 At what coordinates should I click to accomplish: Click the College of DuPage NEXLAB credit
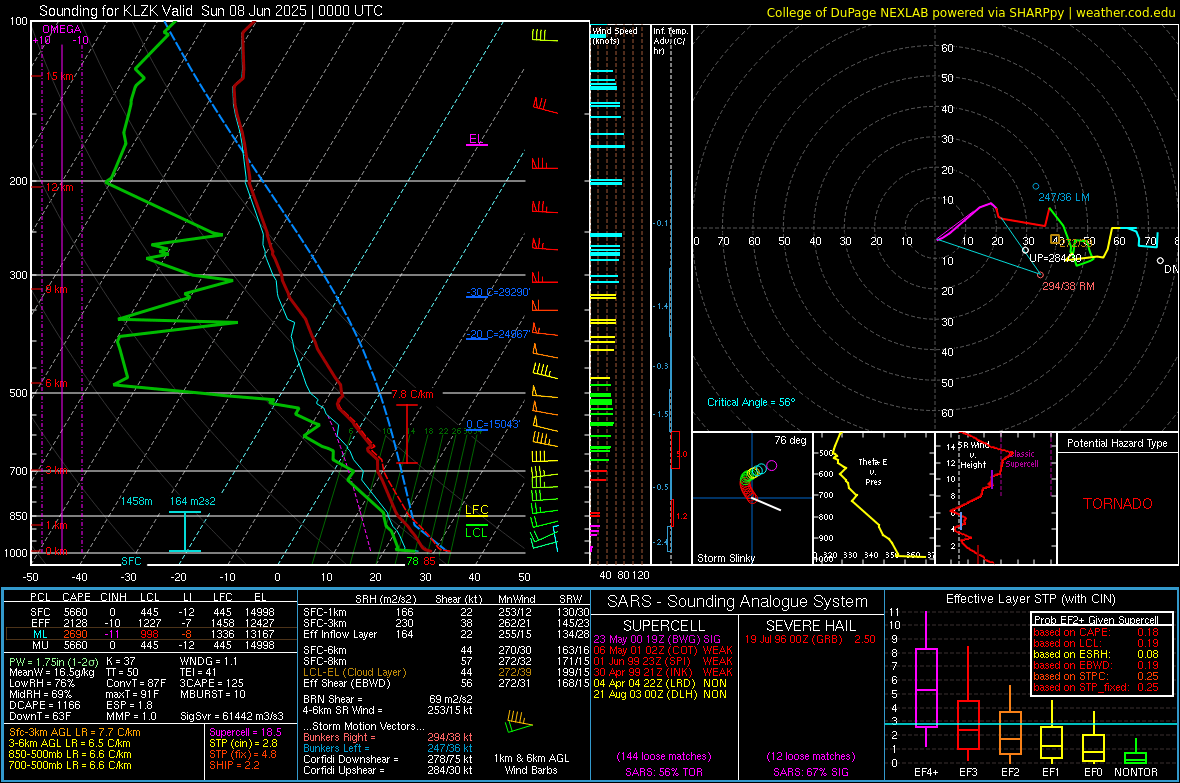click(x=971, y=12)
